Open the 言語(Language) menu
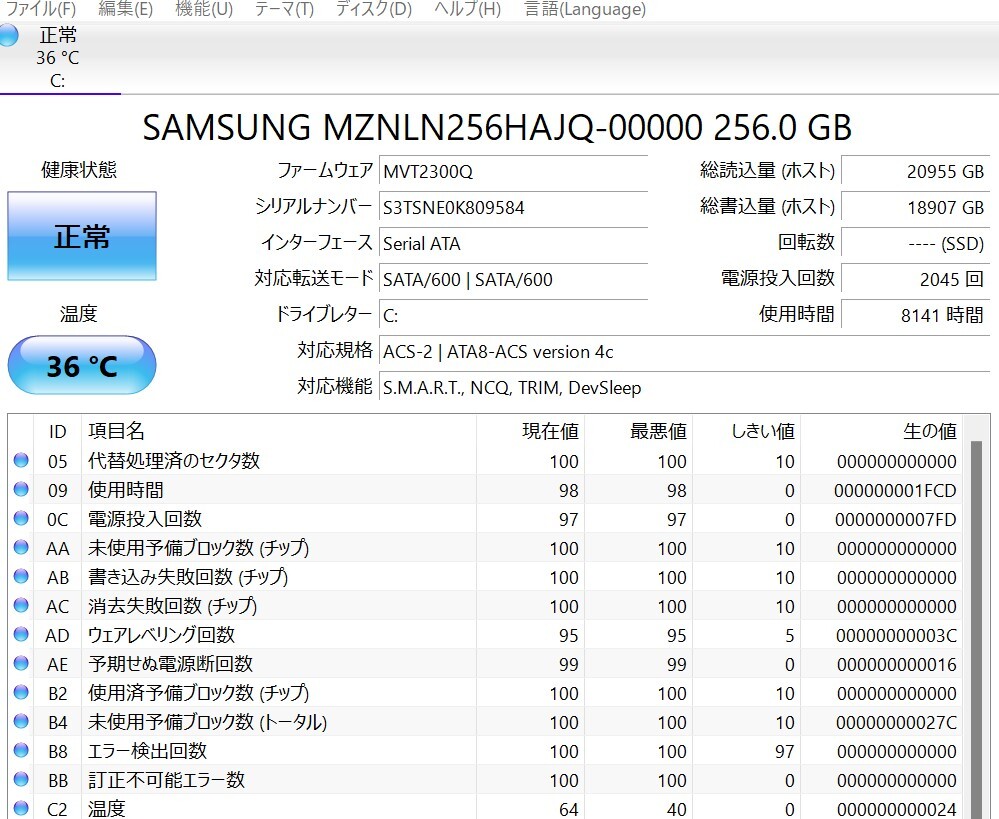 pos(585,9)
